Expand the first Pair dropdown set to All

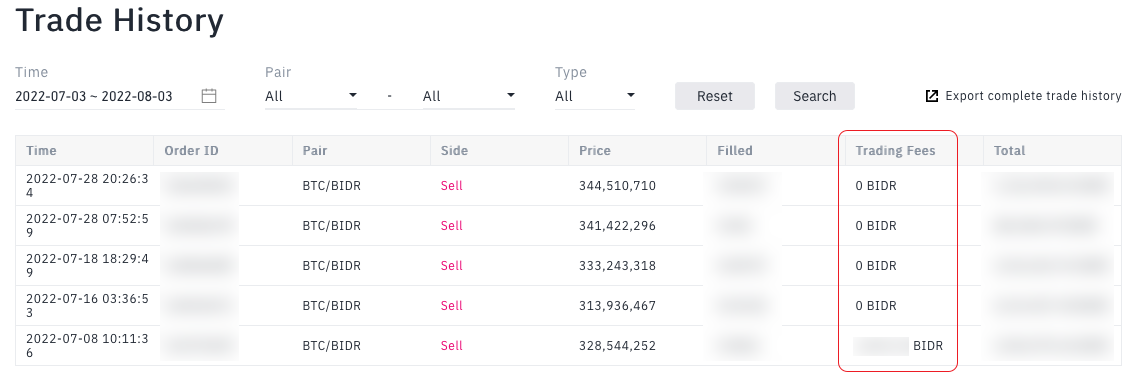pos(311,96)
